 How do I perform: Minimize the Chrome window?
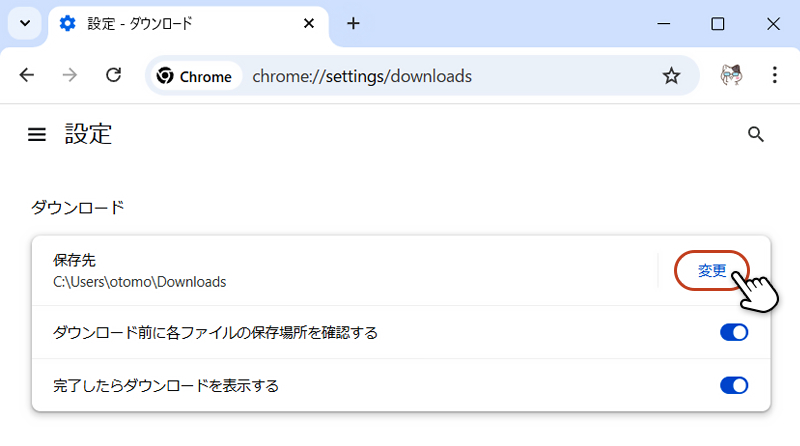[x=663, y=23]
